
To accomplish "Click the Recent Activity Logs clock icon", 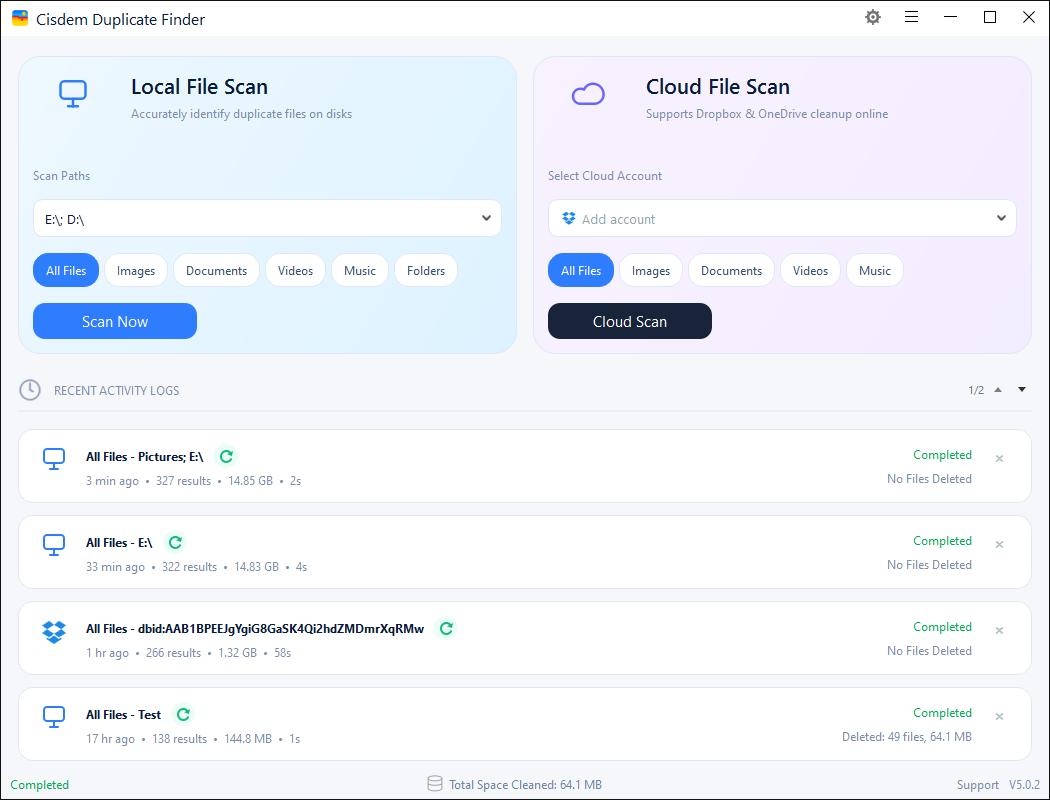I will click(30, 390).
